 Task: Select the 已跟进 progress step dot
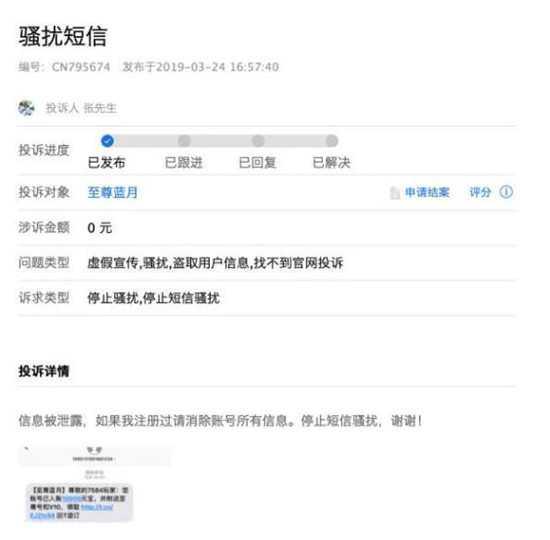(185, 141)
